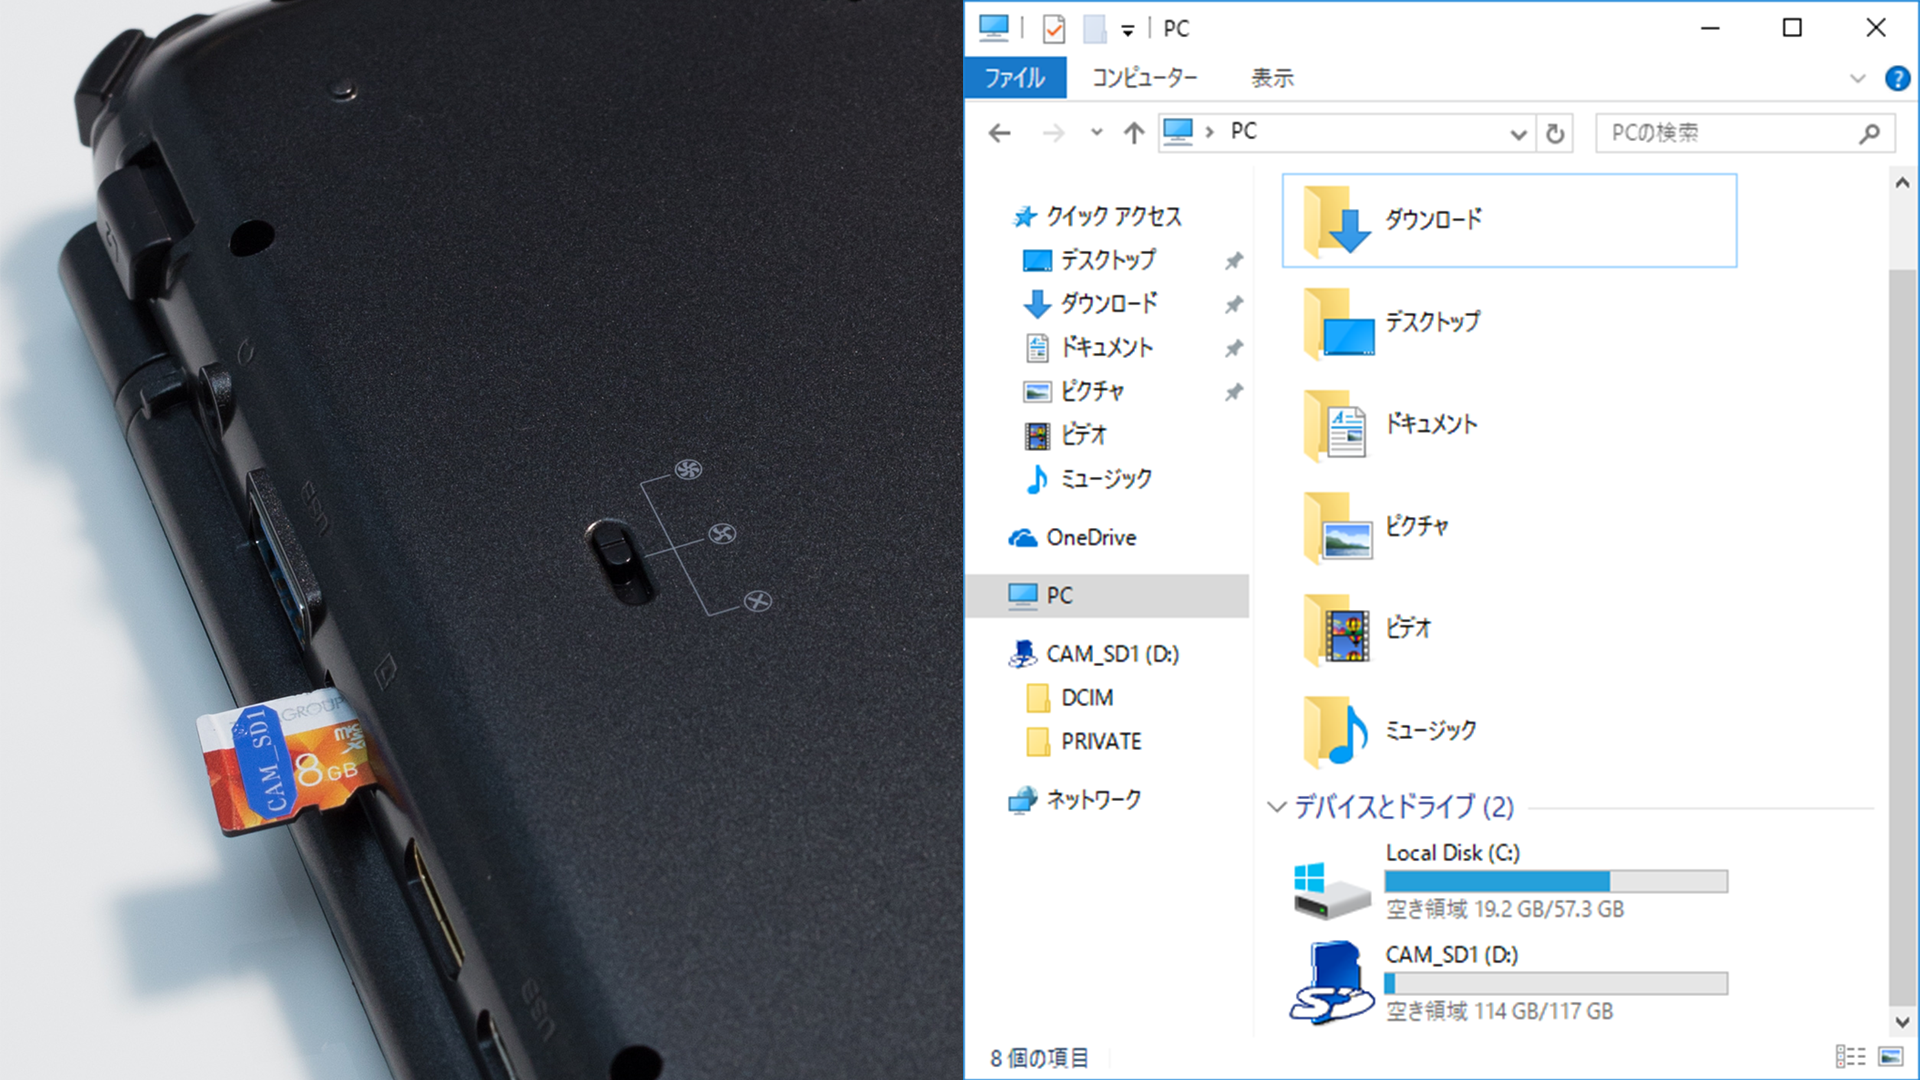Click the PCの検索 search field
The image size is (1920, 1080).
1728,133
